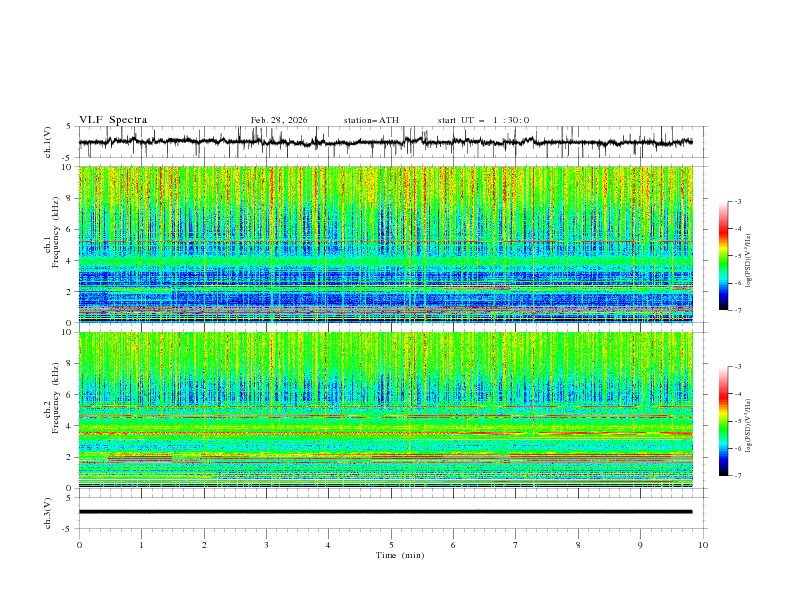The image size is (792, 612).
Task: Click the time-axis tick label "8"
Action: (x=578, y=545)
